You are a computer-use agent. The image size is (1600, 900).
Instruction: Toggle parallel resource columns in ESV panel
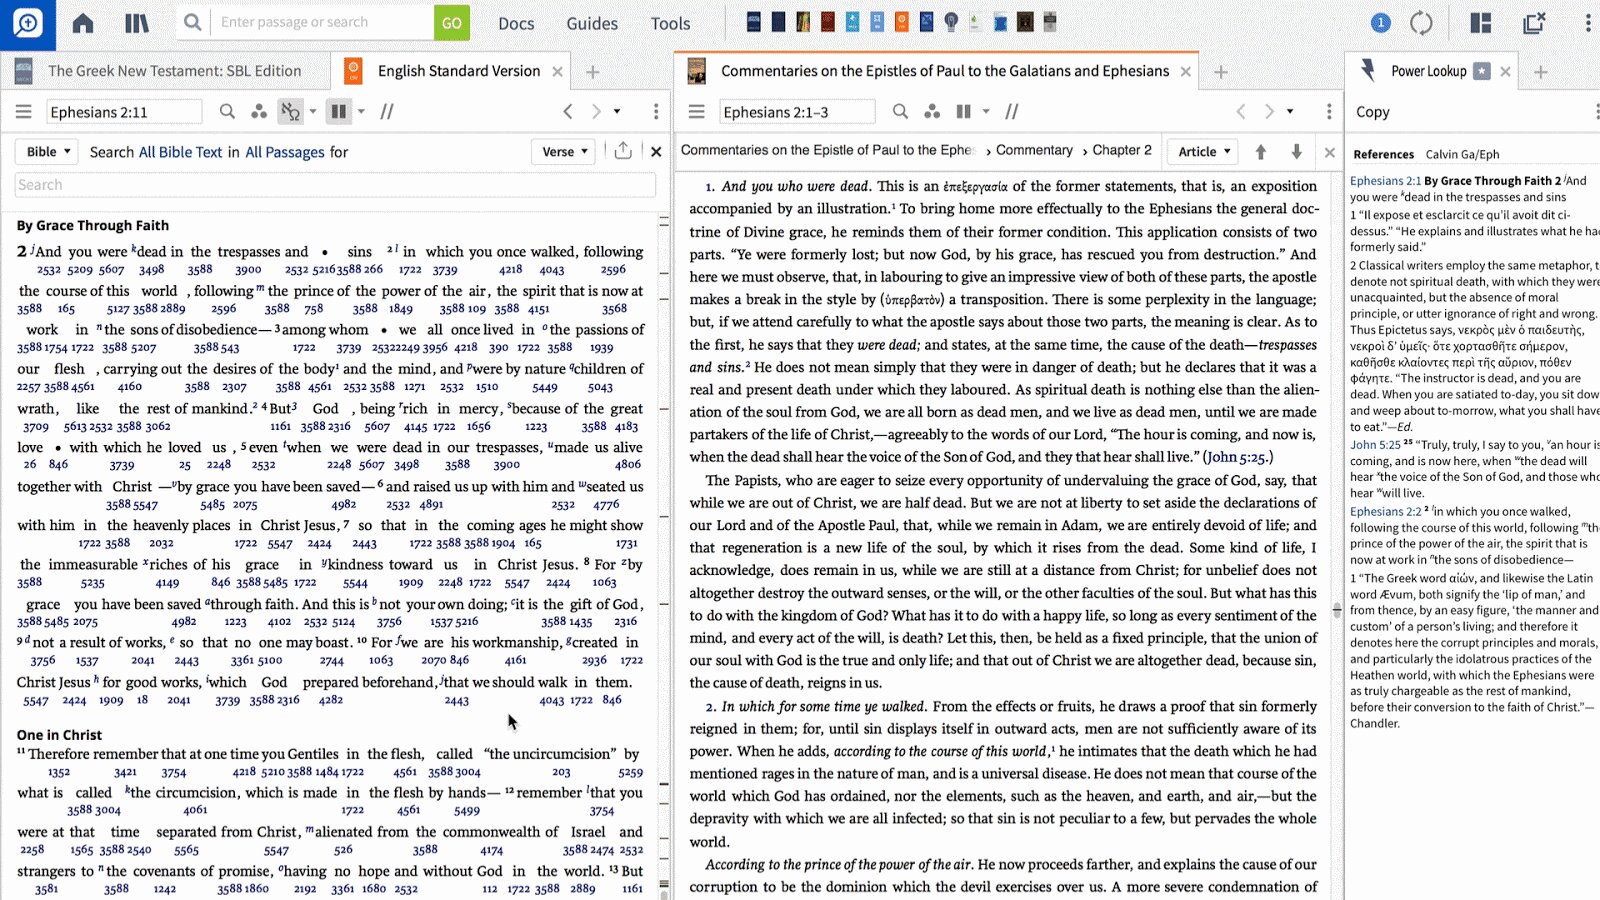tap(339, 112)
